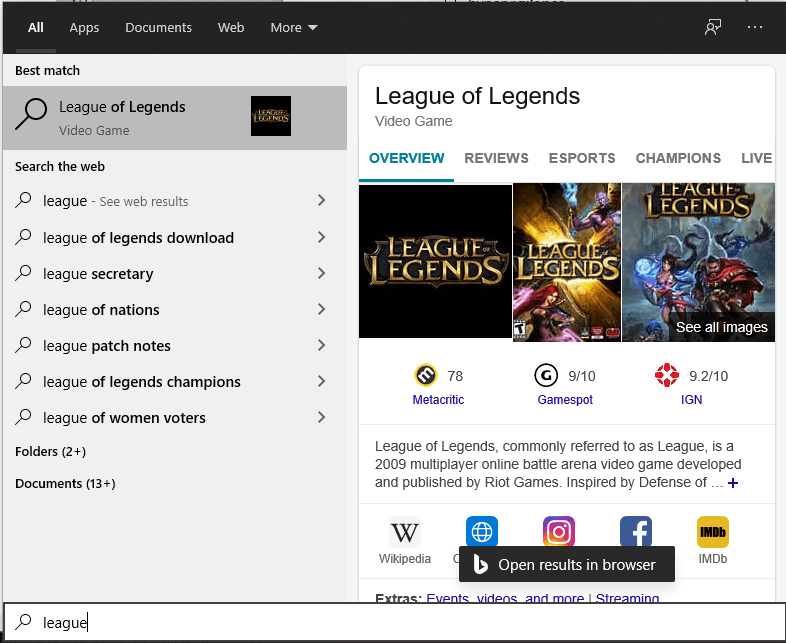The image size is (786, 643).
Task: Expand arrow for league patch notes
Action: click(322, 345)
